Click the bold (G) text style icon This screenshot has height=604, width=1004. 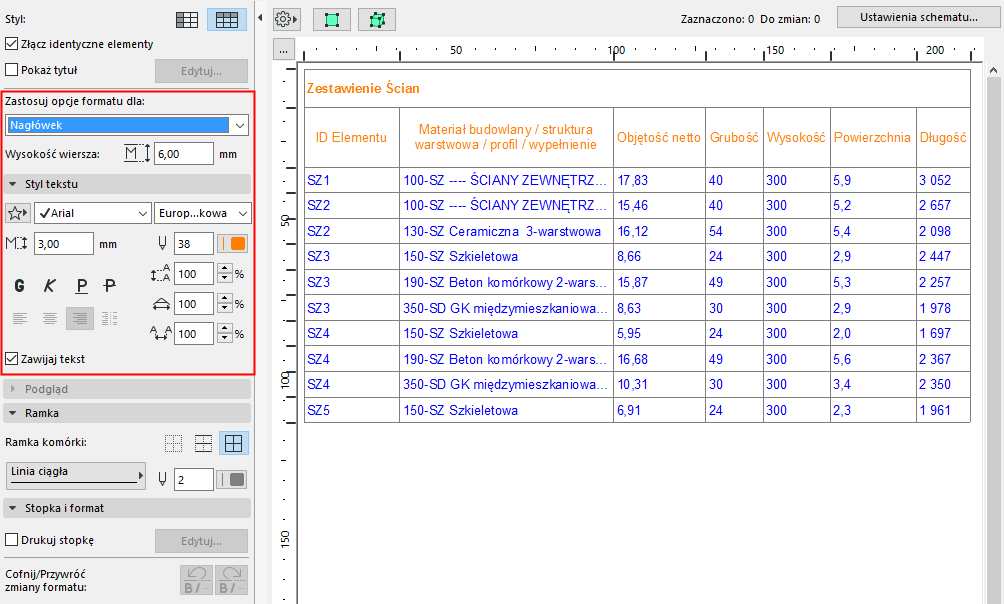(19, 285)
